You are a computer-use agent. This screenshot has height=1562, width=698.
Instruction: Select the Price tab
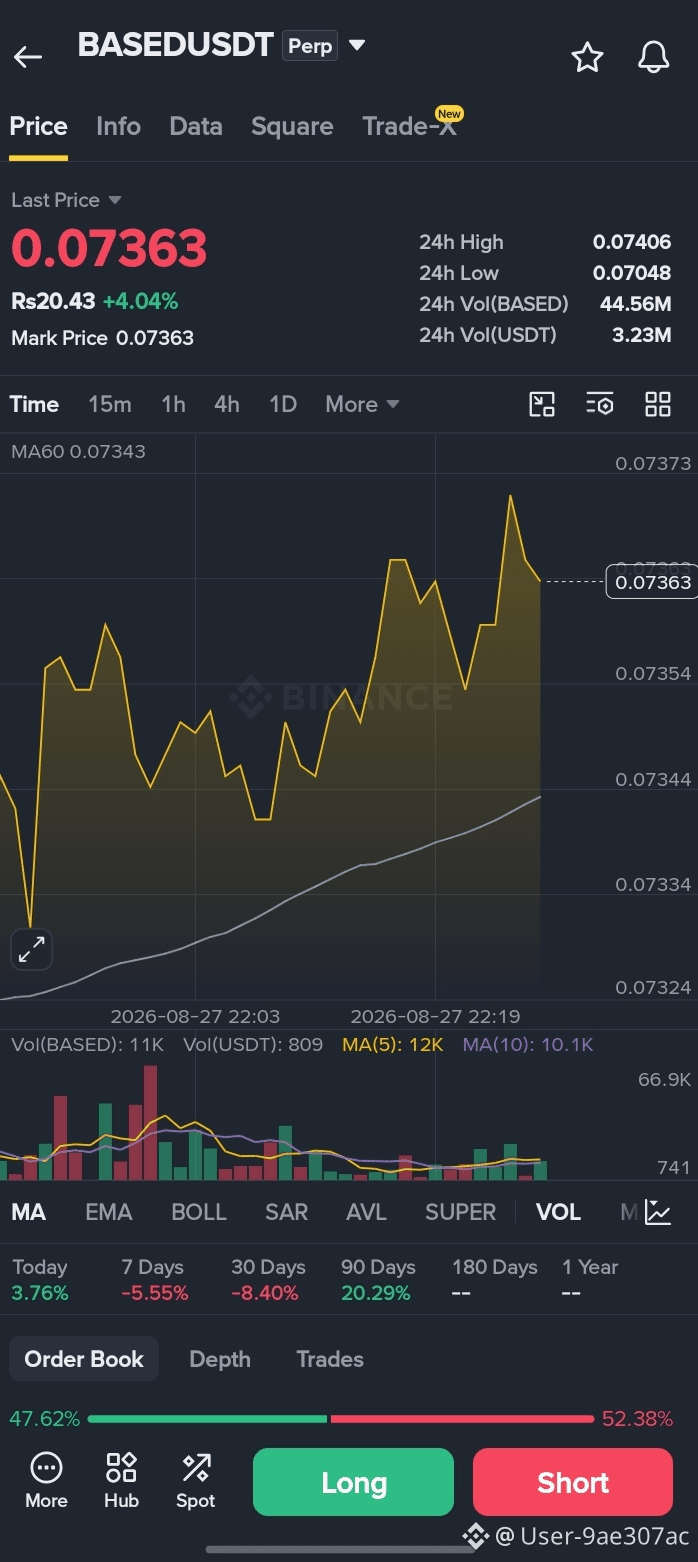[x=39, y=127]
